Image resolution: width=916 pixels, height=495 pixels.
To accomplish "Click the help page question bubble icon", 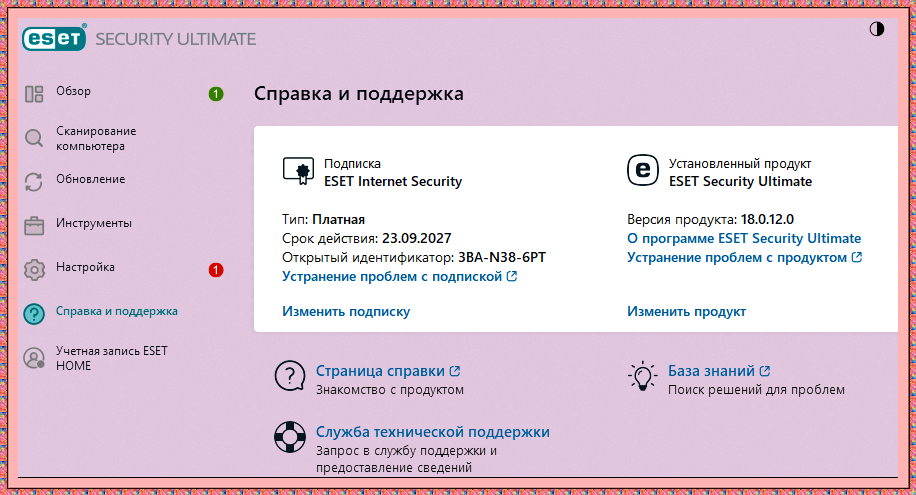I will [x=290, y=376].
